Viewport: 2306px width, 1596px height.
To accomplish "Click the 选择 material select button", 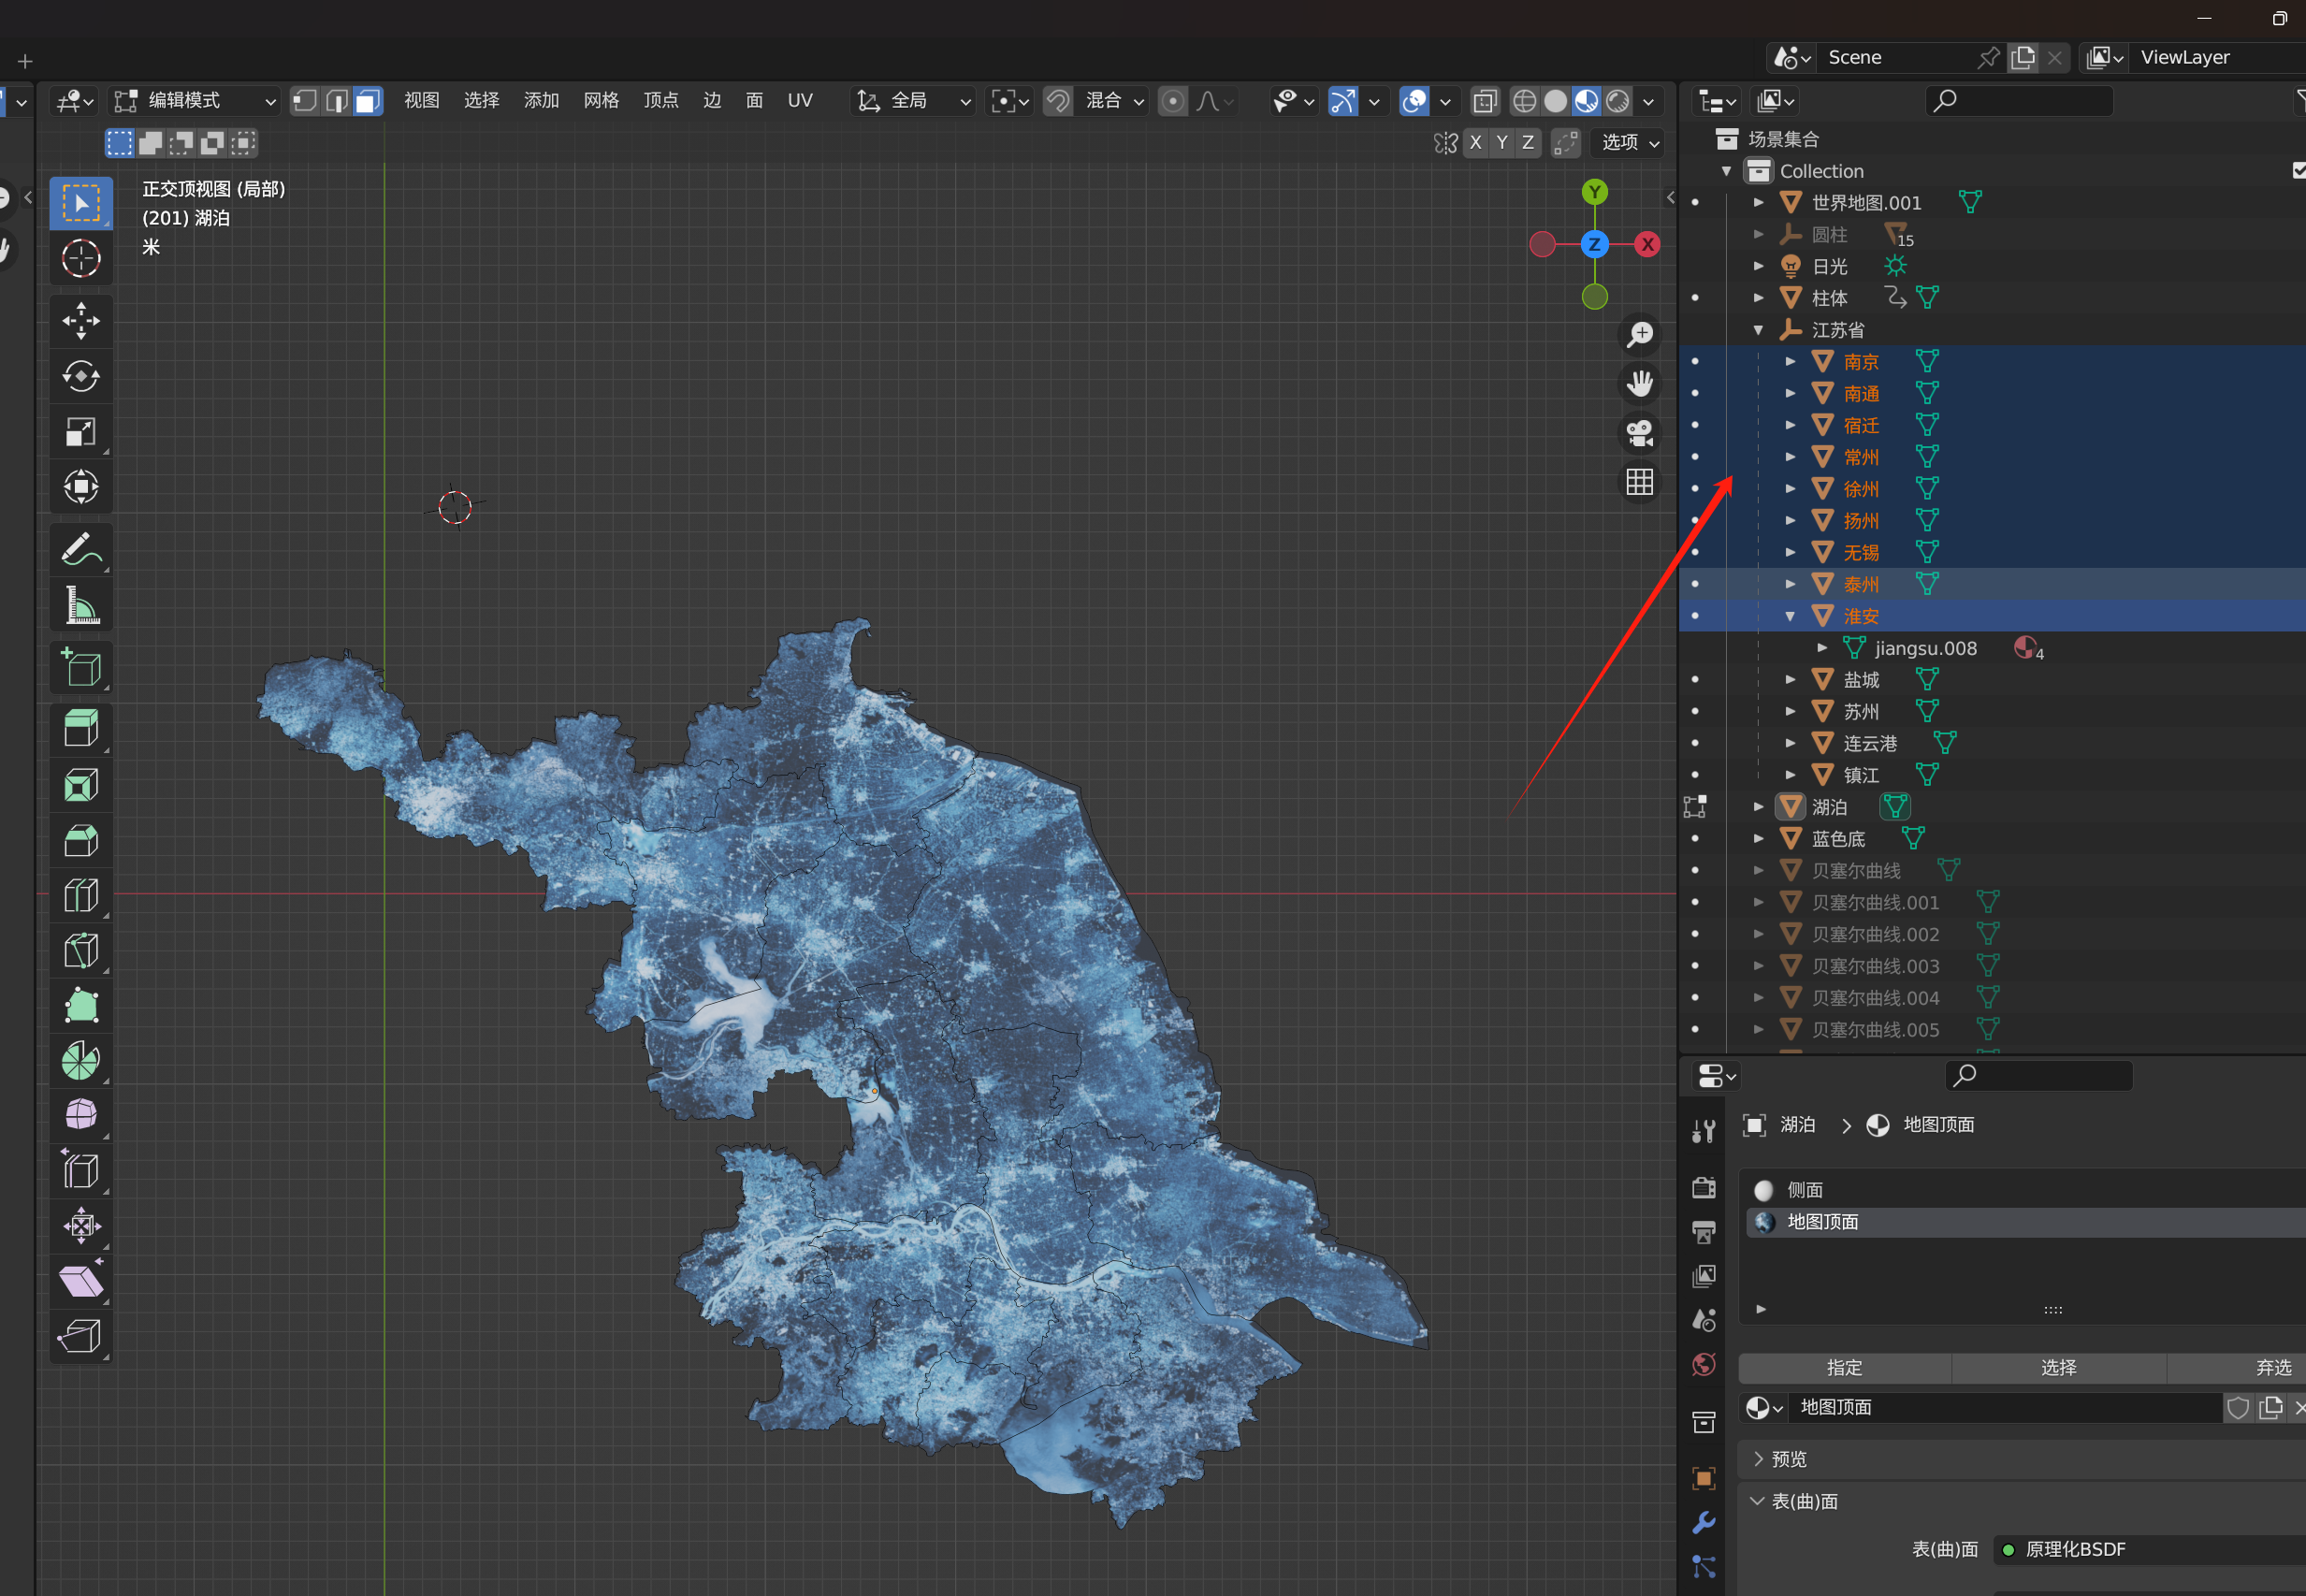I will (x=2059, y=1368).
